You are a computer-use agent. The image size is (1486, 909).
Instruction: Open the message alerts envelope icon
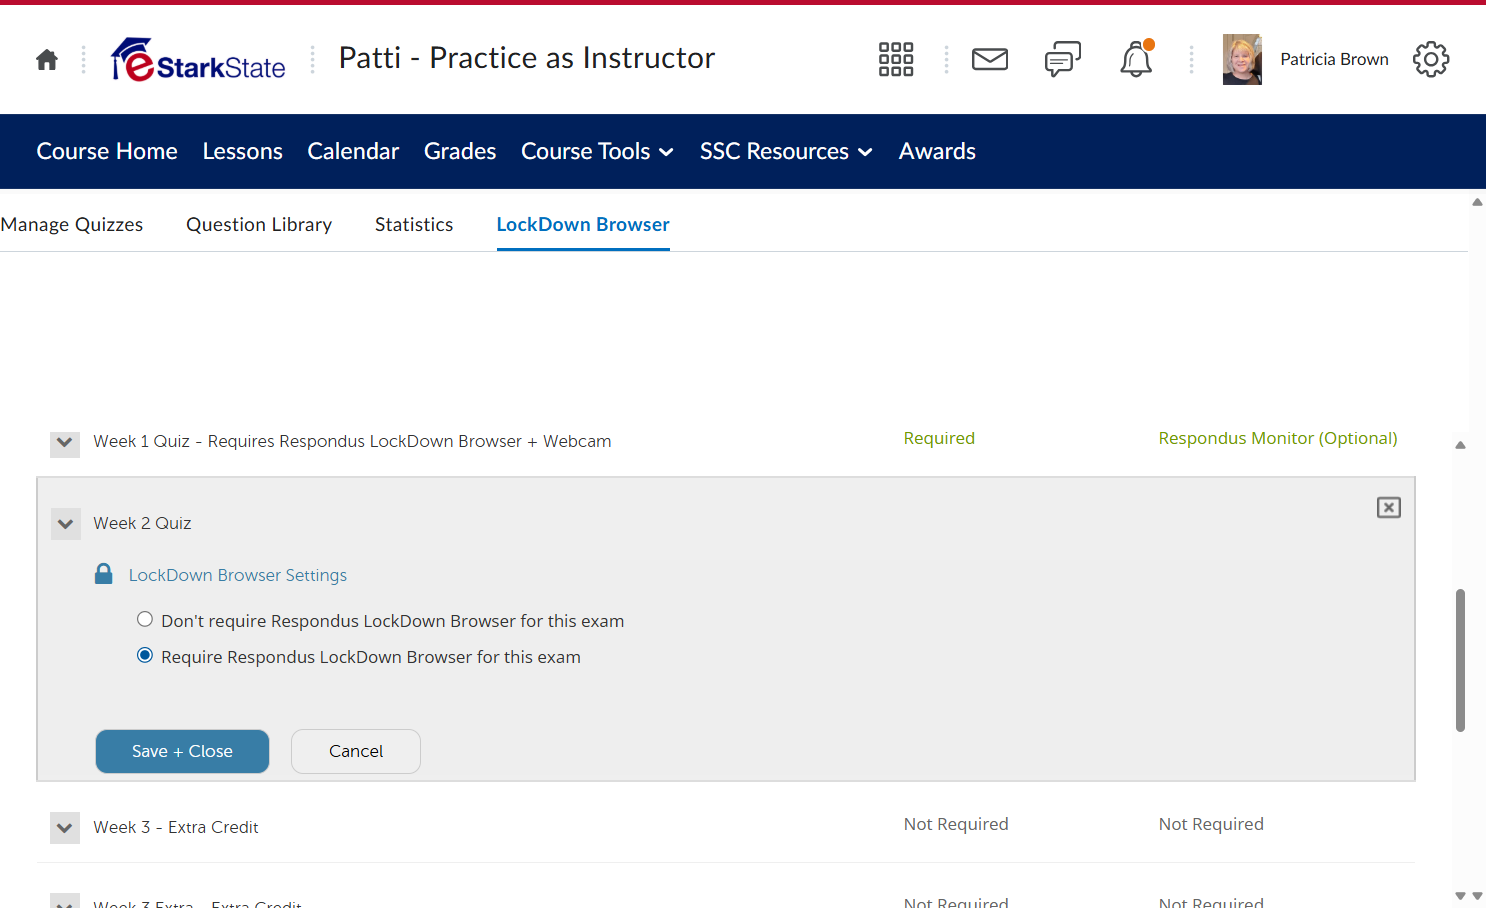tap(990, 60)
